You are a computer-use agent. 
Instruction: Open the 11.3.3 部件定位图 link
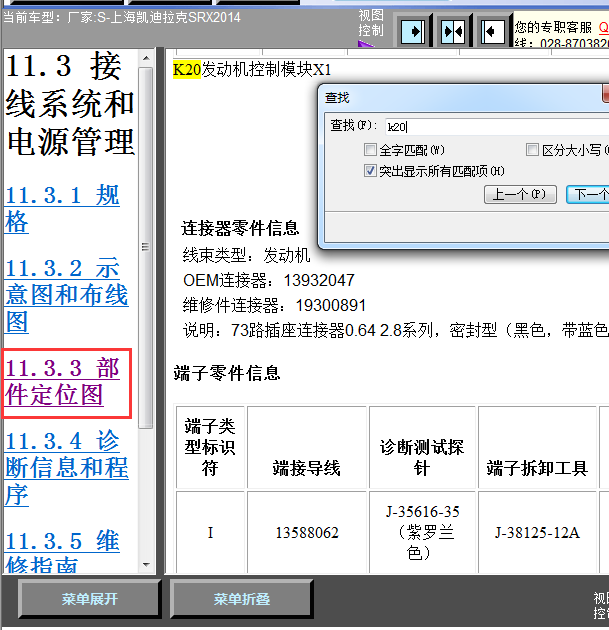(x=62, y=381)
